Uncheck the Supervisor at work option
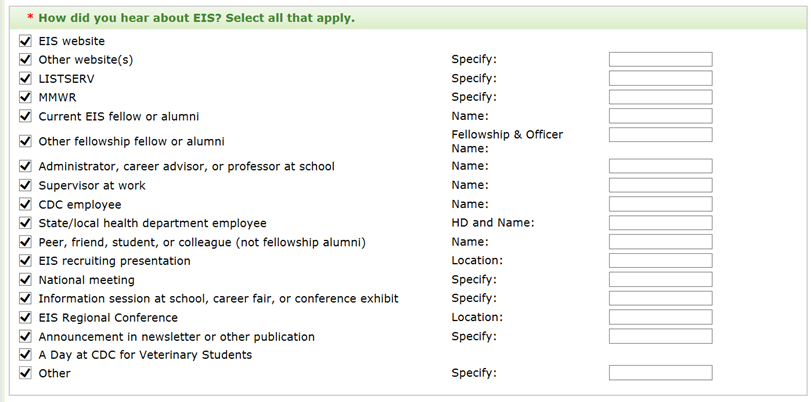 click(25, 185)
